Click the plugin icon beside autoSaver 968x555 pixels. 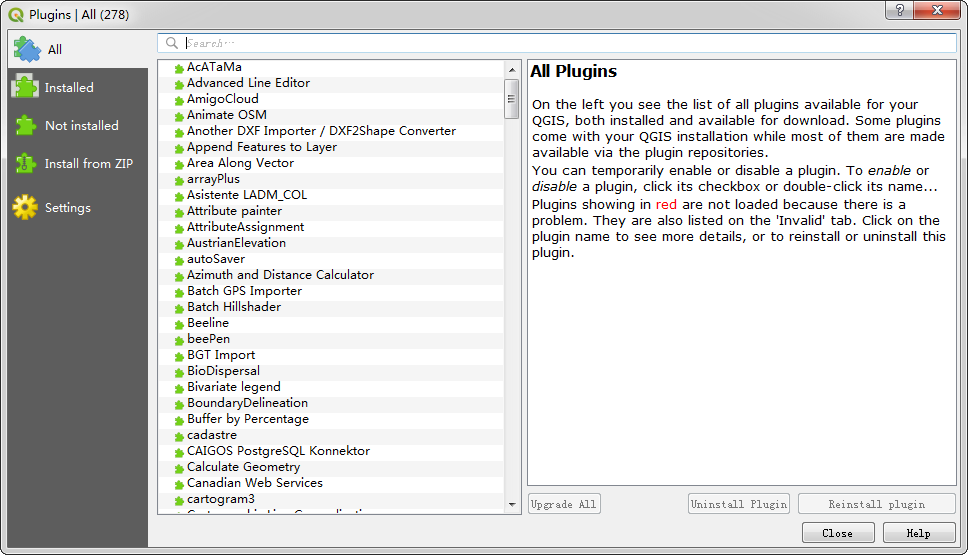[179, 260]
